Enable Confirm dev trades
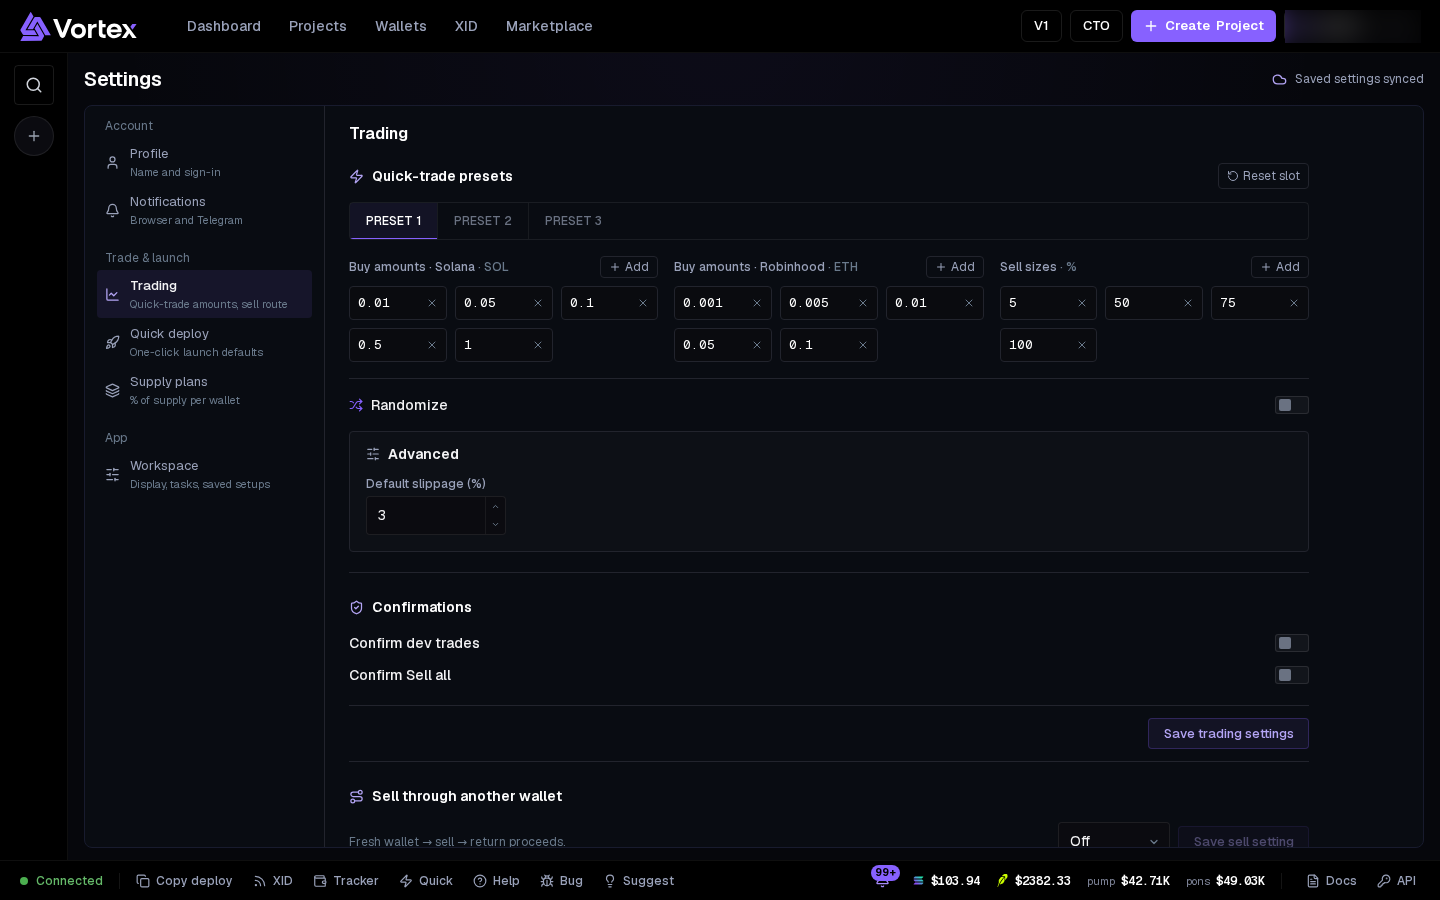 pos(1292,643)
